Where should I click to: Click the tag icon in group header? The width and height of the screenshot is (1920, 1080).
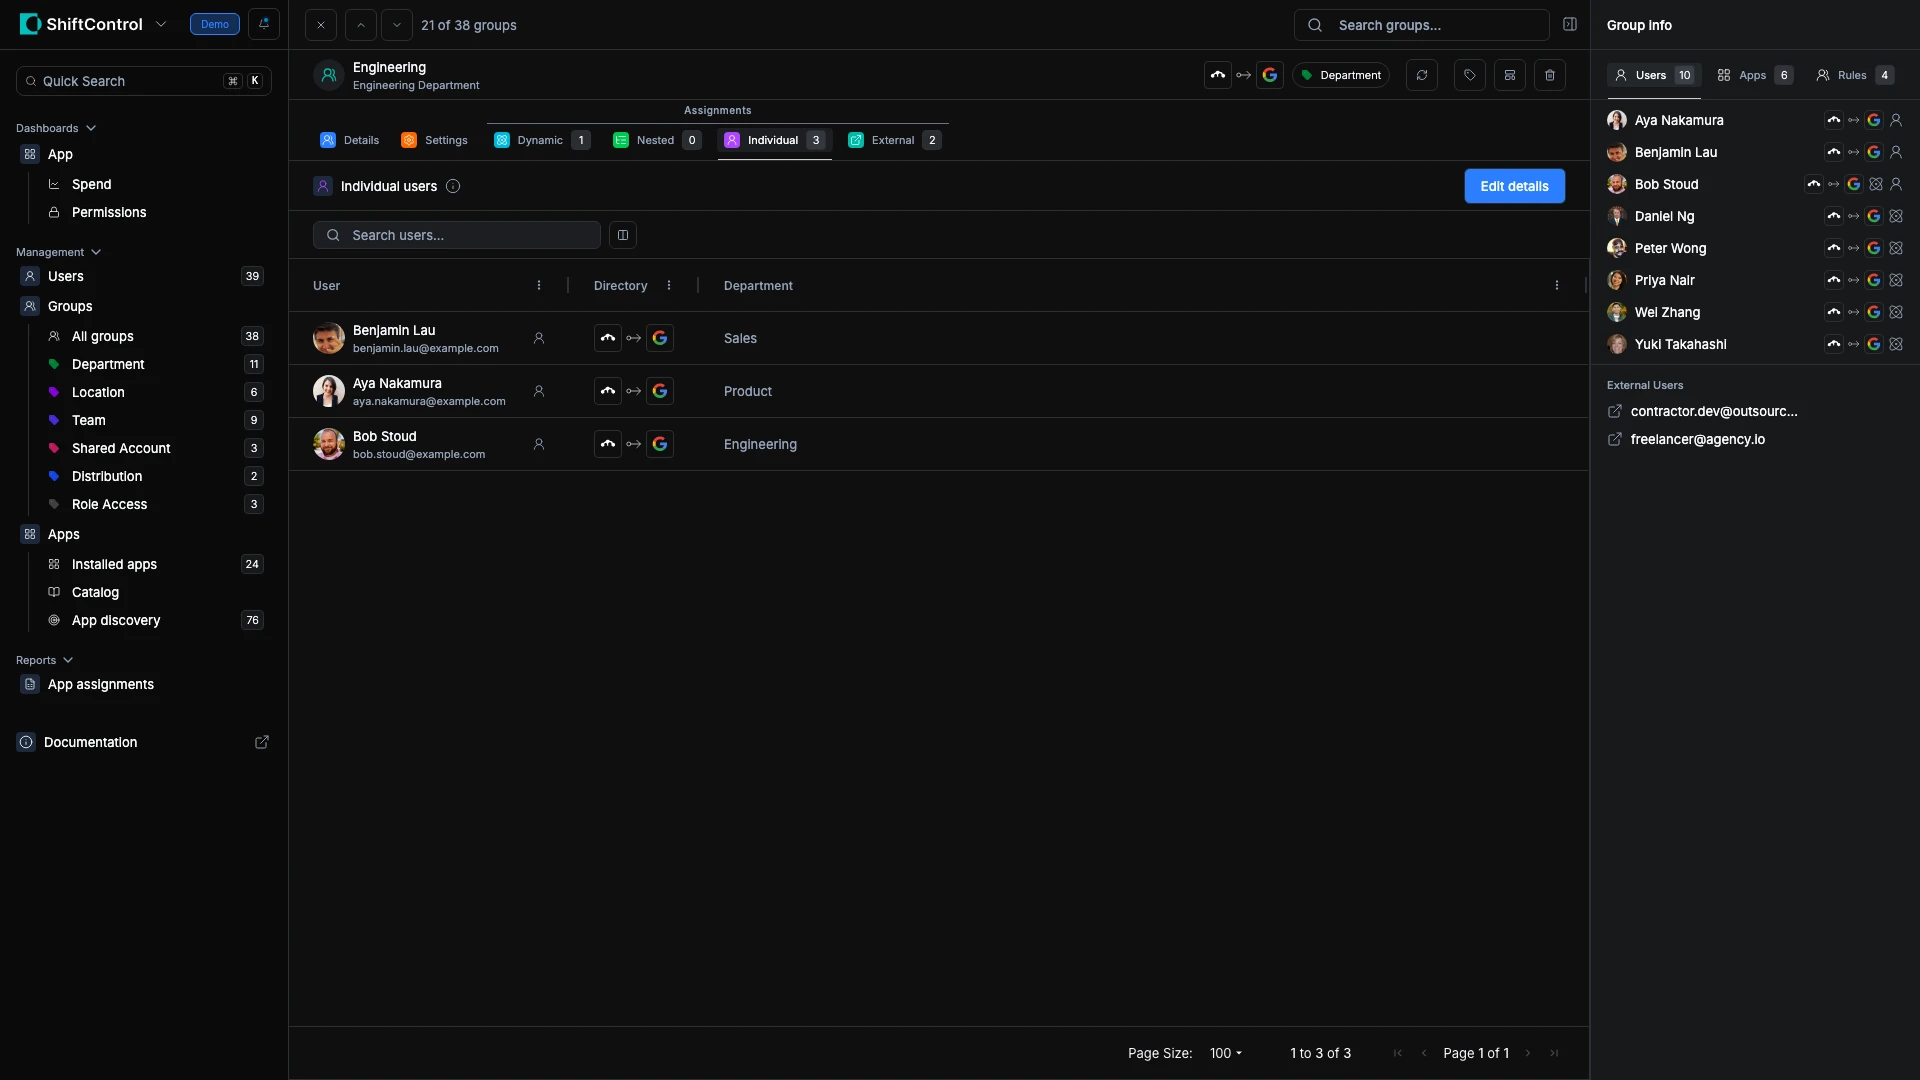(x=1469, y=75)
